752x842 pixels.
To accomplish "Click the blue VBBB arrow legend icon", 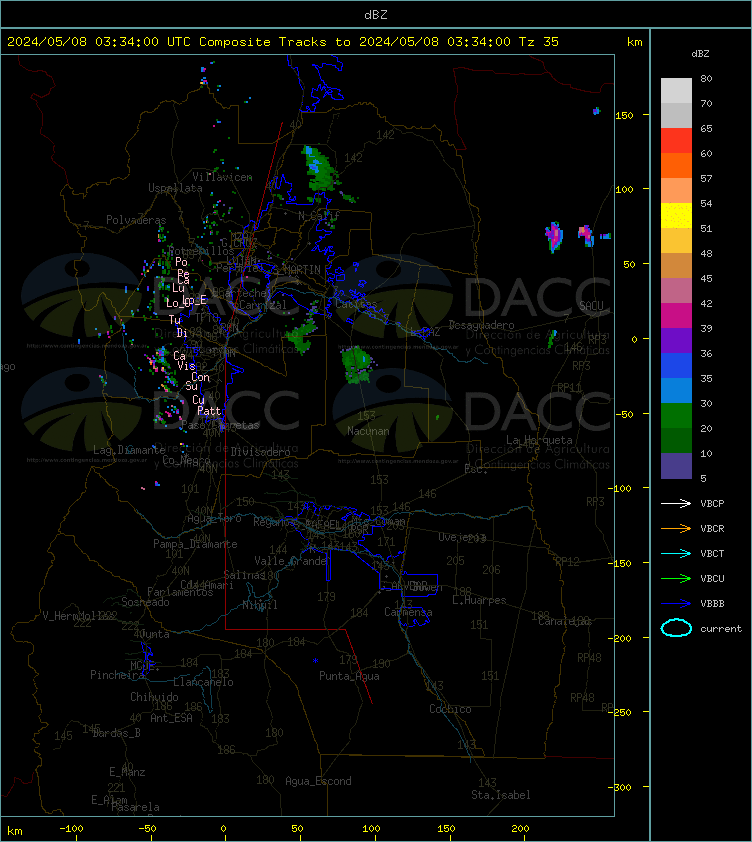I will (x=676, y=604).
